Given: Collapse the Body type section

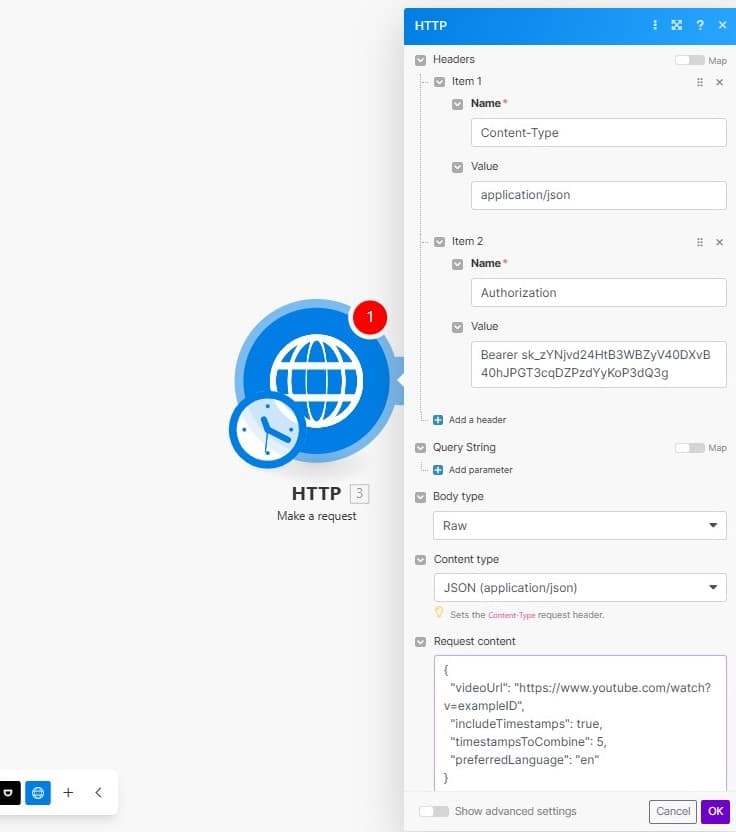Looking at the screenshot, I should pos(420,497).
